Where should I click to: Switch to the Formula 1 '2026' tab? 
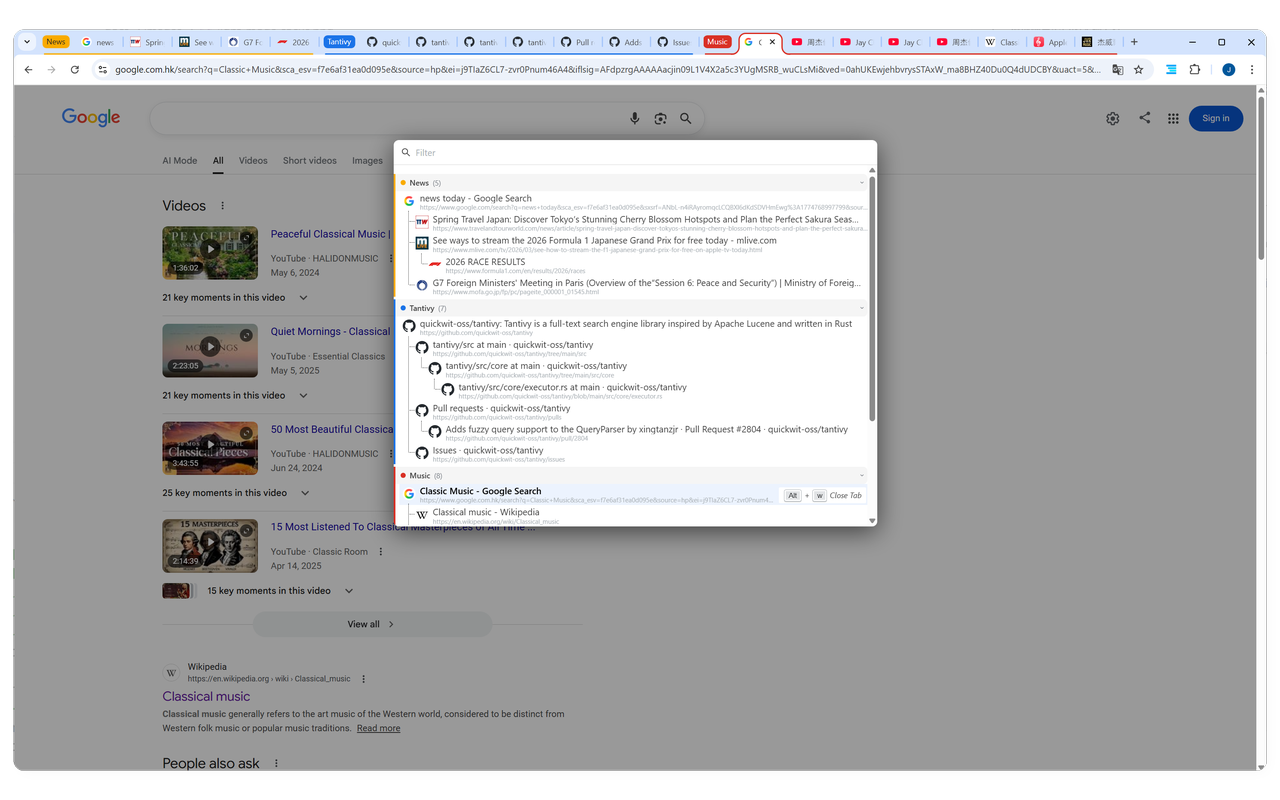pyautogui.click(x=293, y=42)
